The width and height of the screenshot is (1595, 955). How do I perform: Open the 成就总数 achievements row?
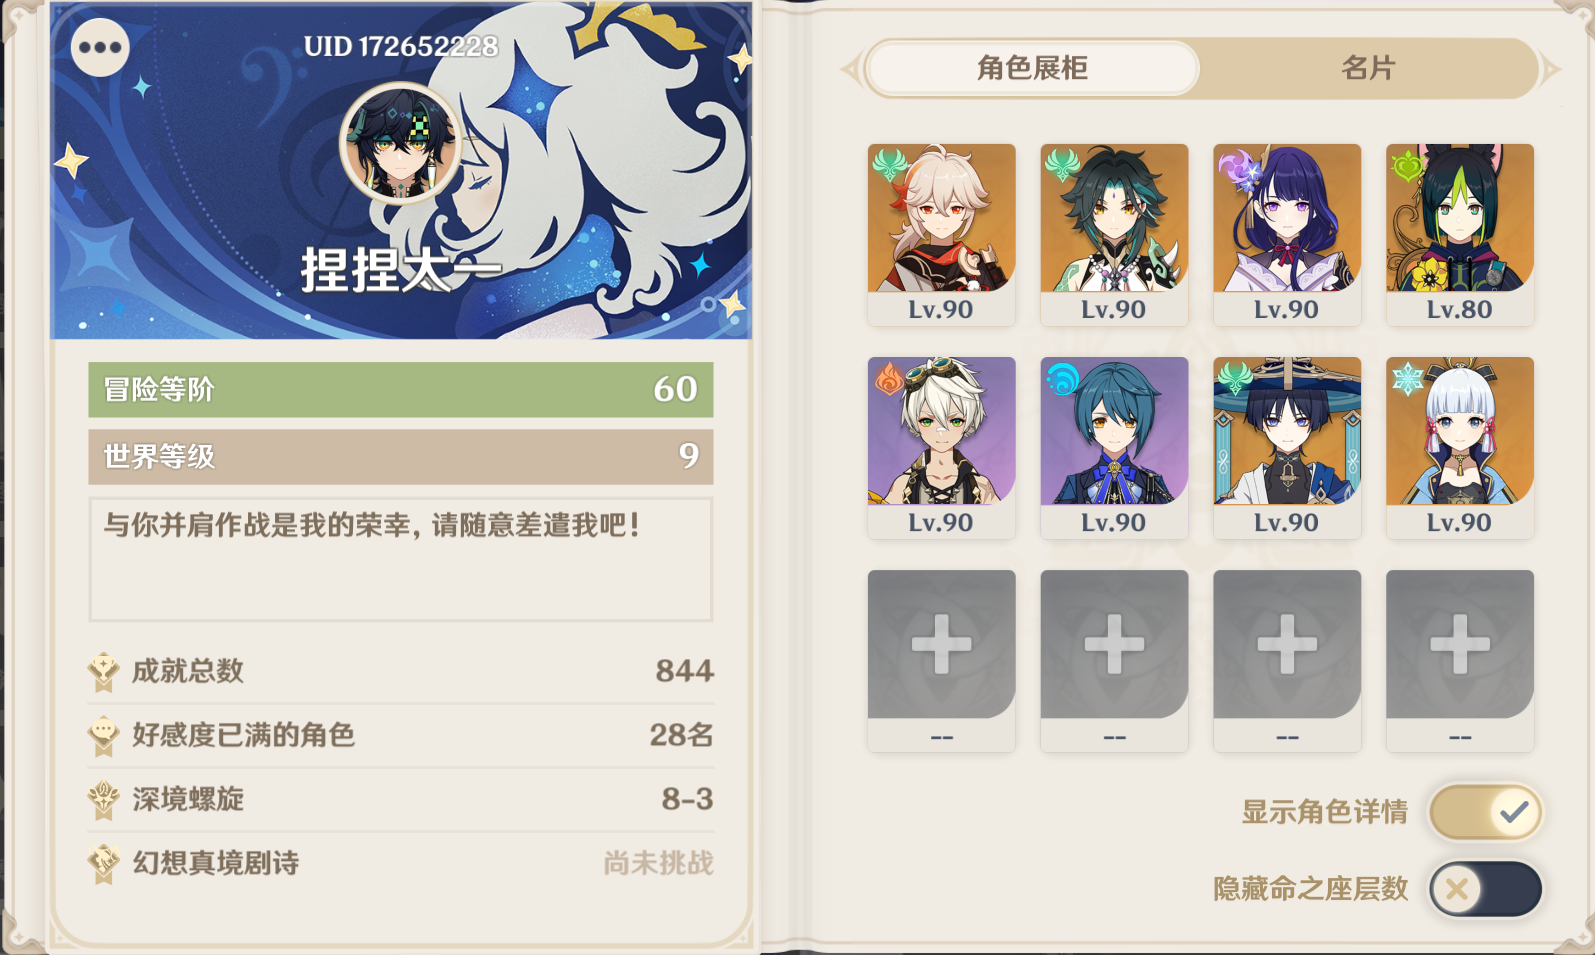point(401,671)
